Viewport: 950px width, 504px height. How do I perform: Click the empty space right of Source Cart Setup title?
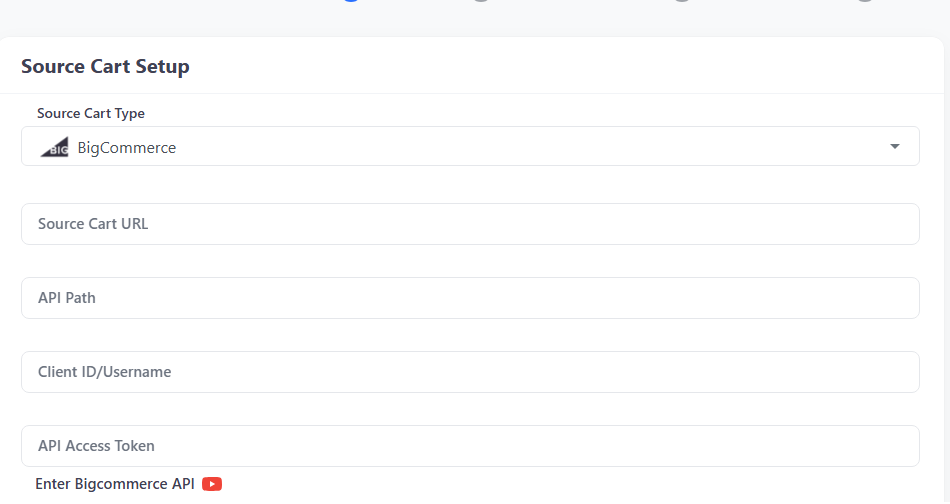(x=563, y=65)
